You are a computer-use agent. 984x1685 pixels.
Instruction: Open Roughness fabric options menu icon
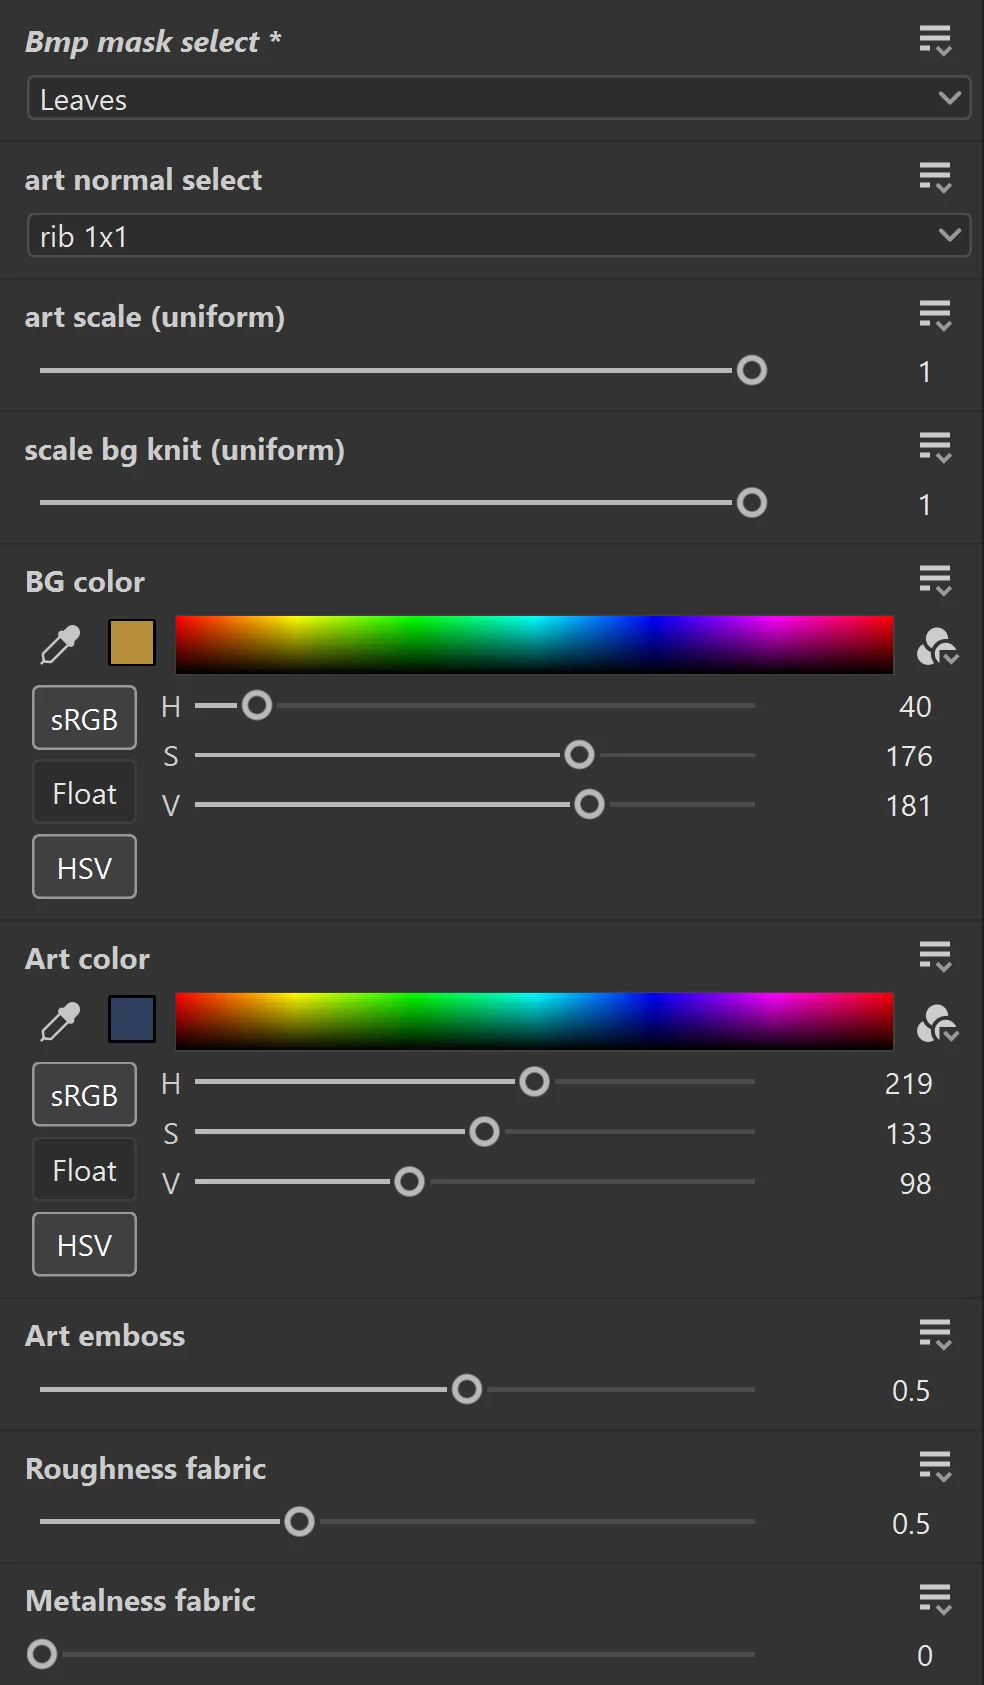935,1468
